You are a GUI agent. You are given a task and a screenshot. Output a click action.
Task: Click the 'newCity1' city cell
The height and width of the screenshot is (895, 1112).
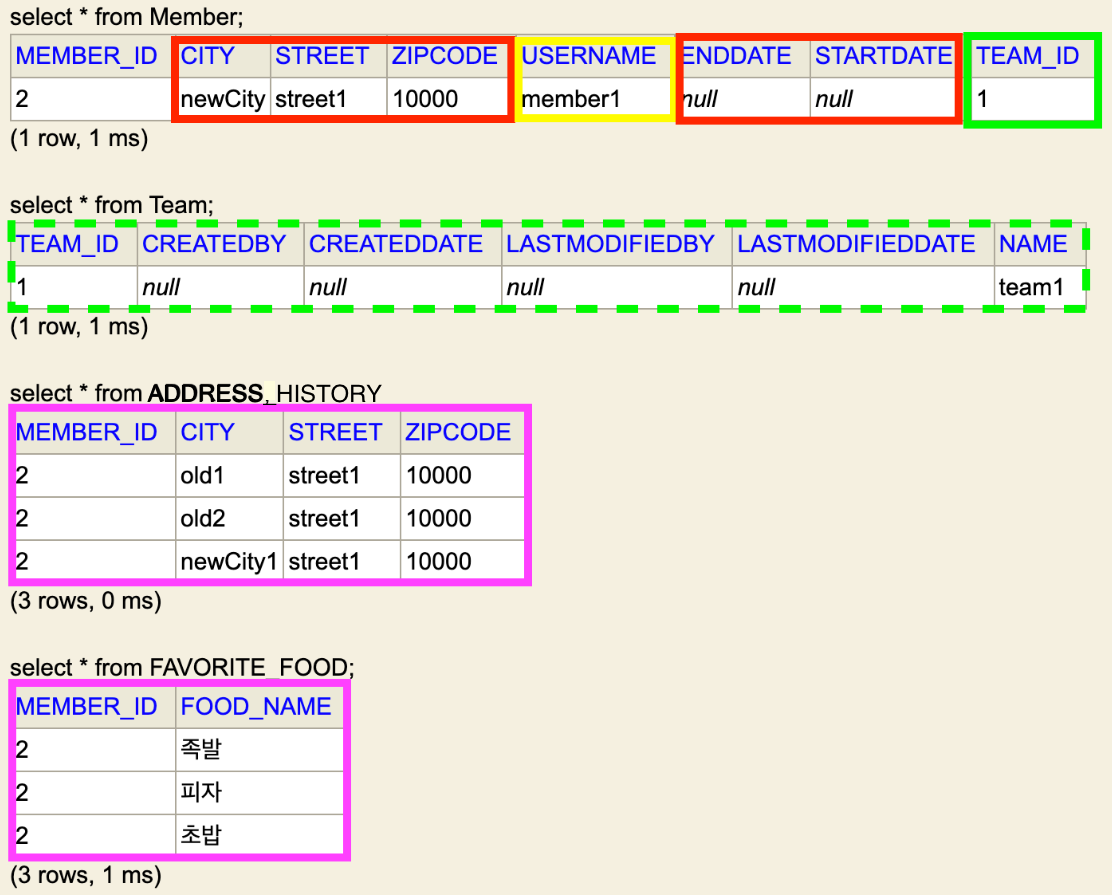click(x=228, y=562)
